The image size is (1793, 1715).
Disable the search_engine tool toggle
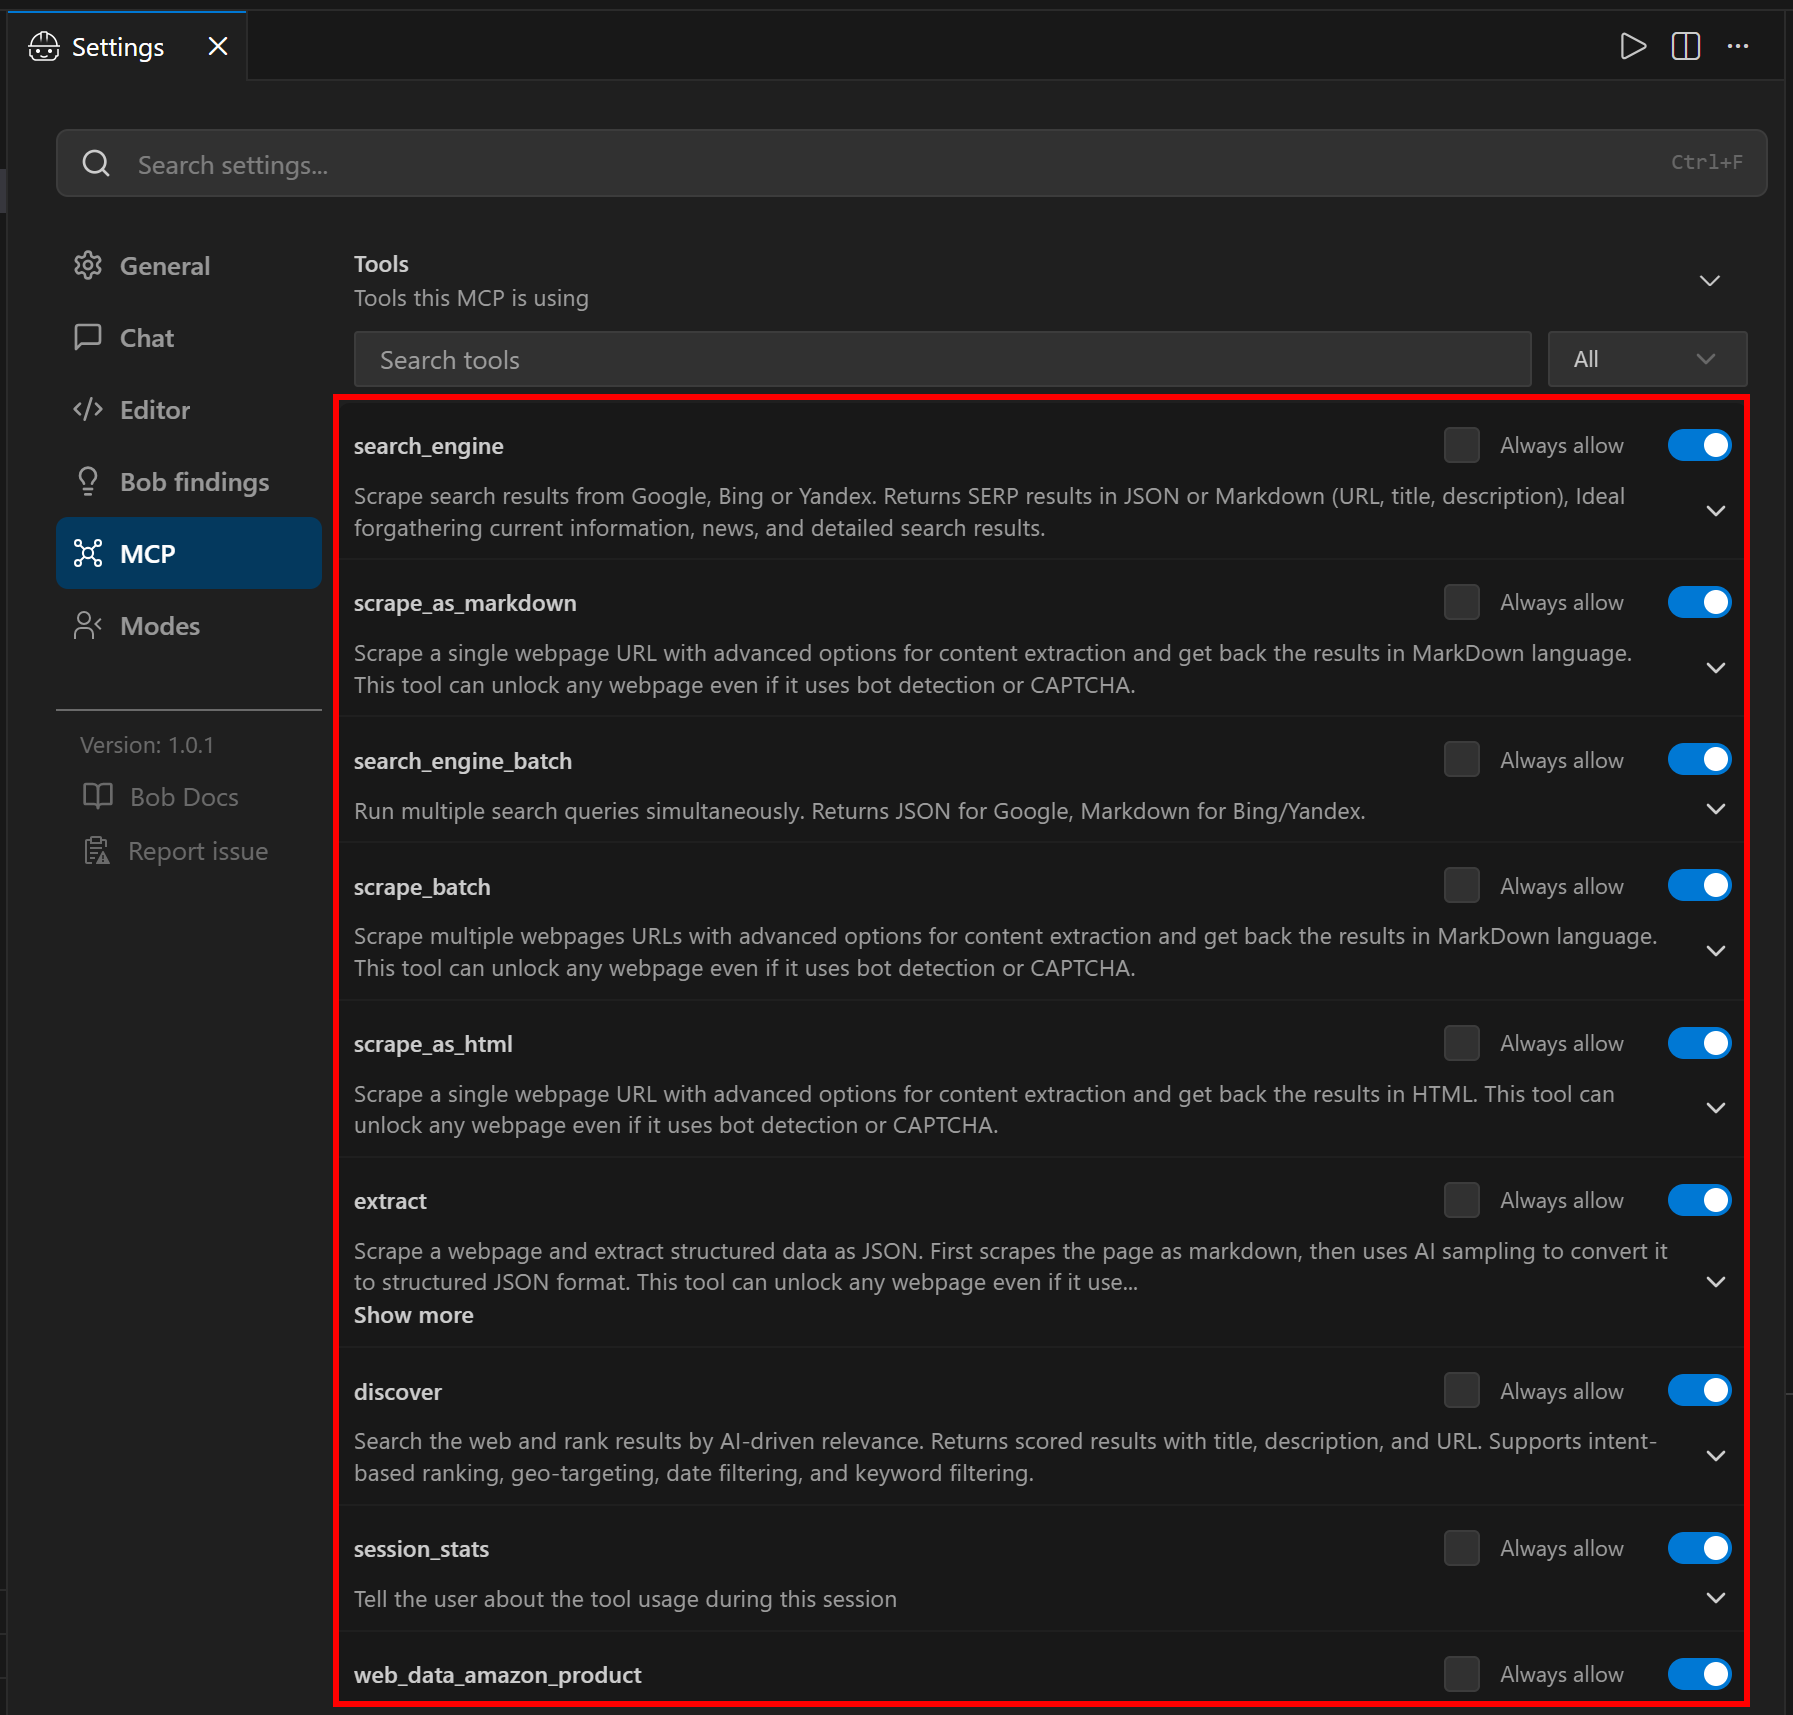click(1699, 445)
